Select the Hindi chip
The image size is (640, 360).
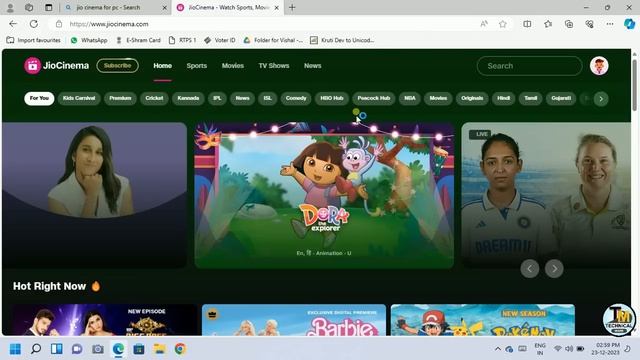click(x=504, y=98)
